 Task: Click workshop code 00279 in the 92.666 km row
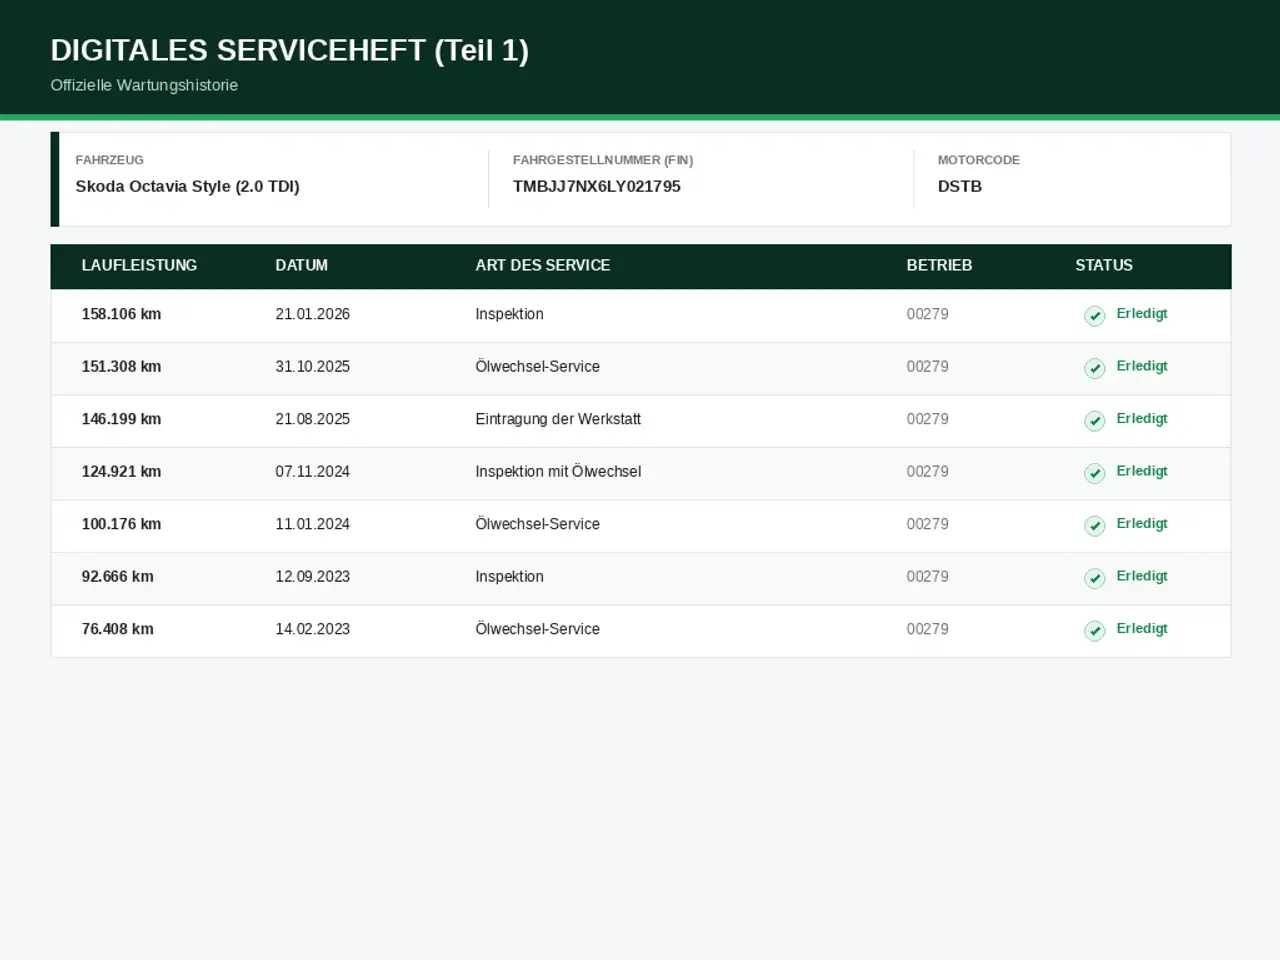(x=928, y=577)
